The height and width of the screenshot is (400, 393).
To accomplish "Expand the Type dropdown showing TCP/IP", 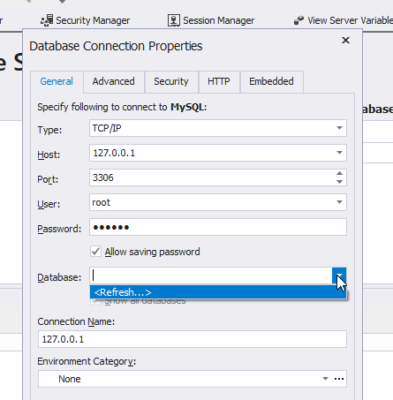I will 339,128.
